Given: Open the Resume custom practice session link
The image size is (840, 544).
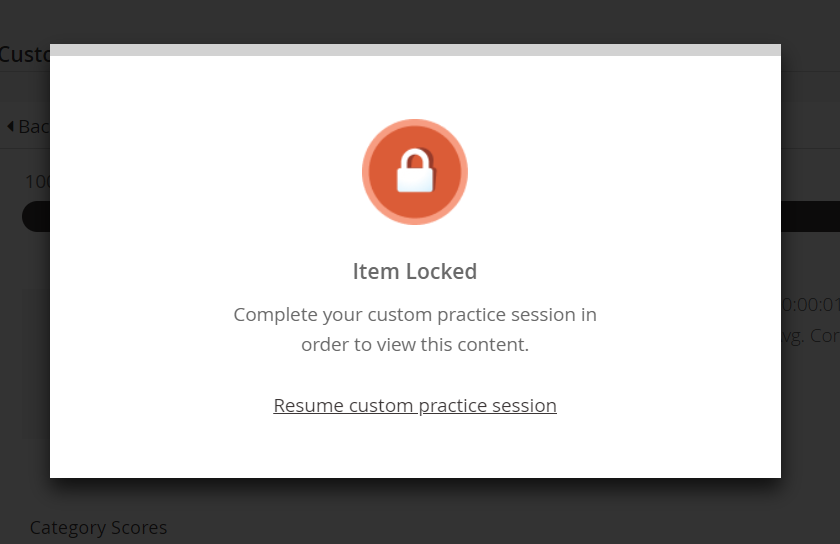Looking at the screenshot, I should 415,405.
